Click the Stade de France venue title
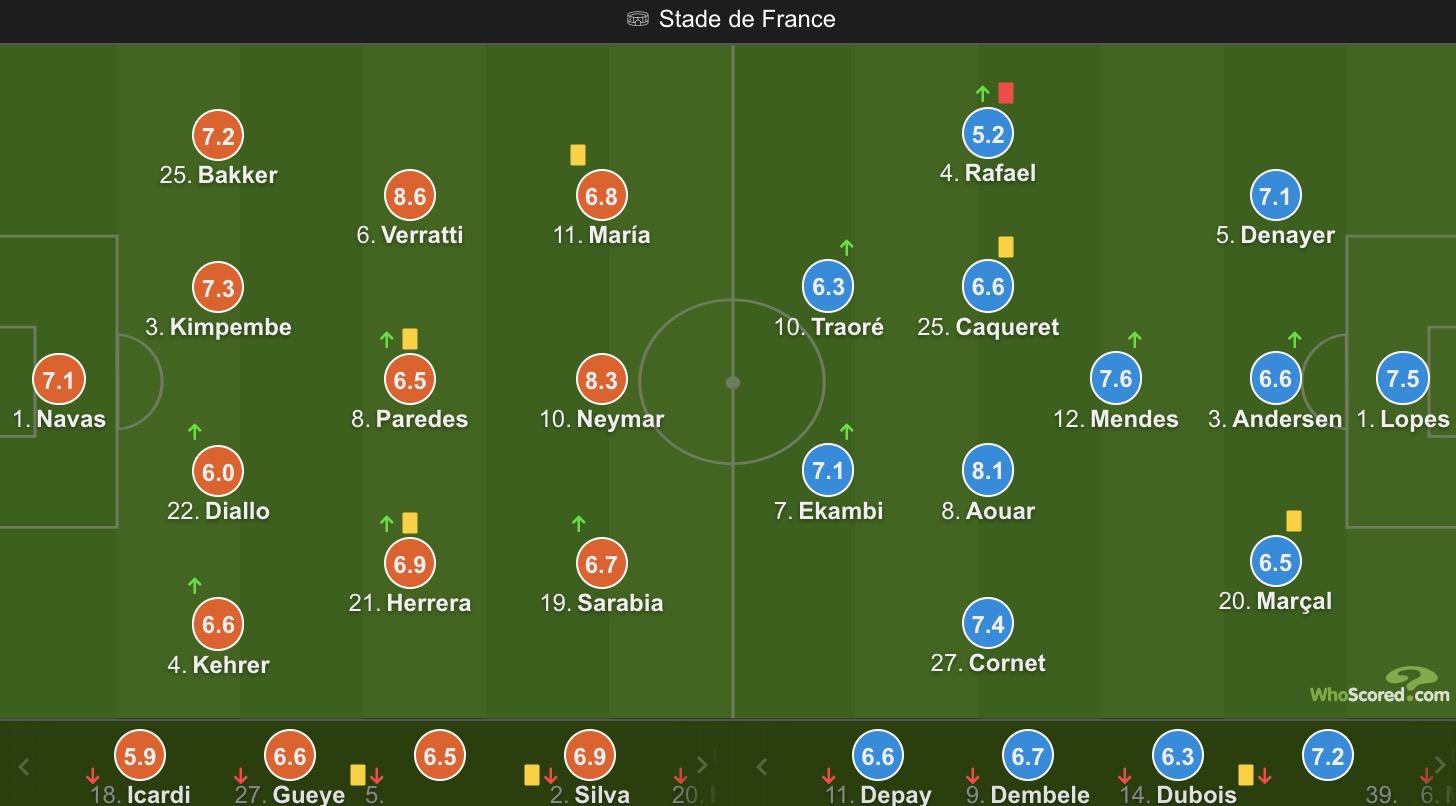This screenshot has height=806, width=1456. [746, 19]
